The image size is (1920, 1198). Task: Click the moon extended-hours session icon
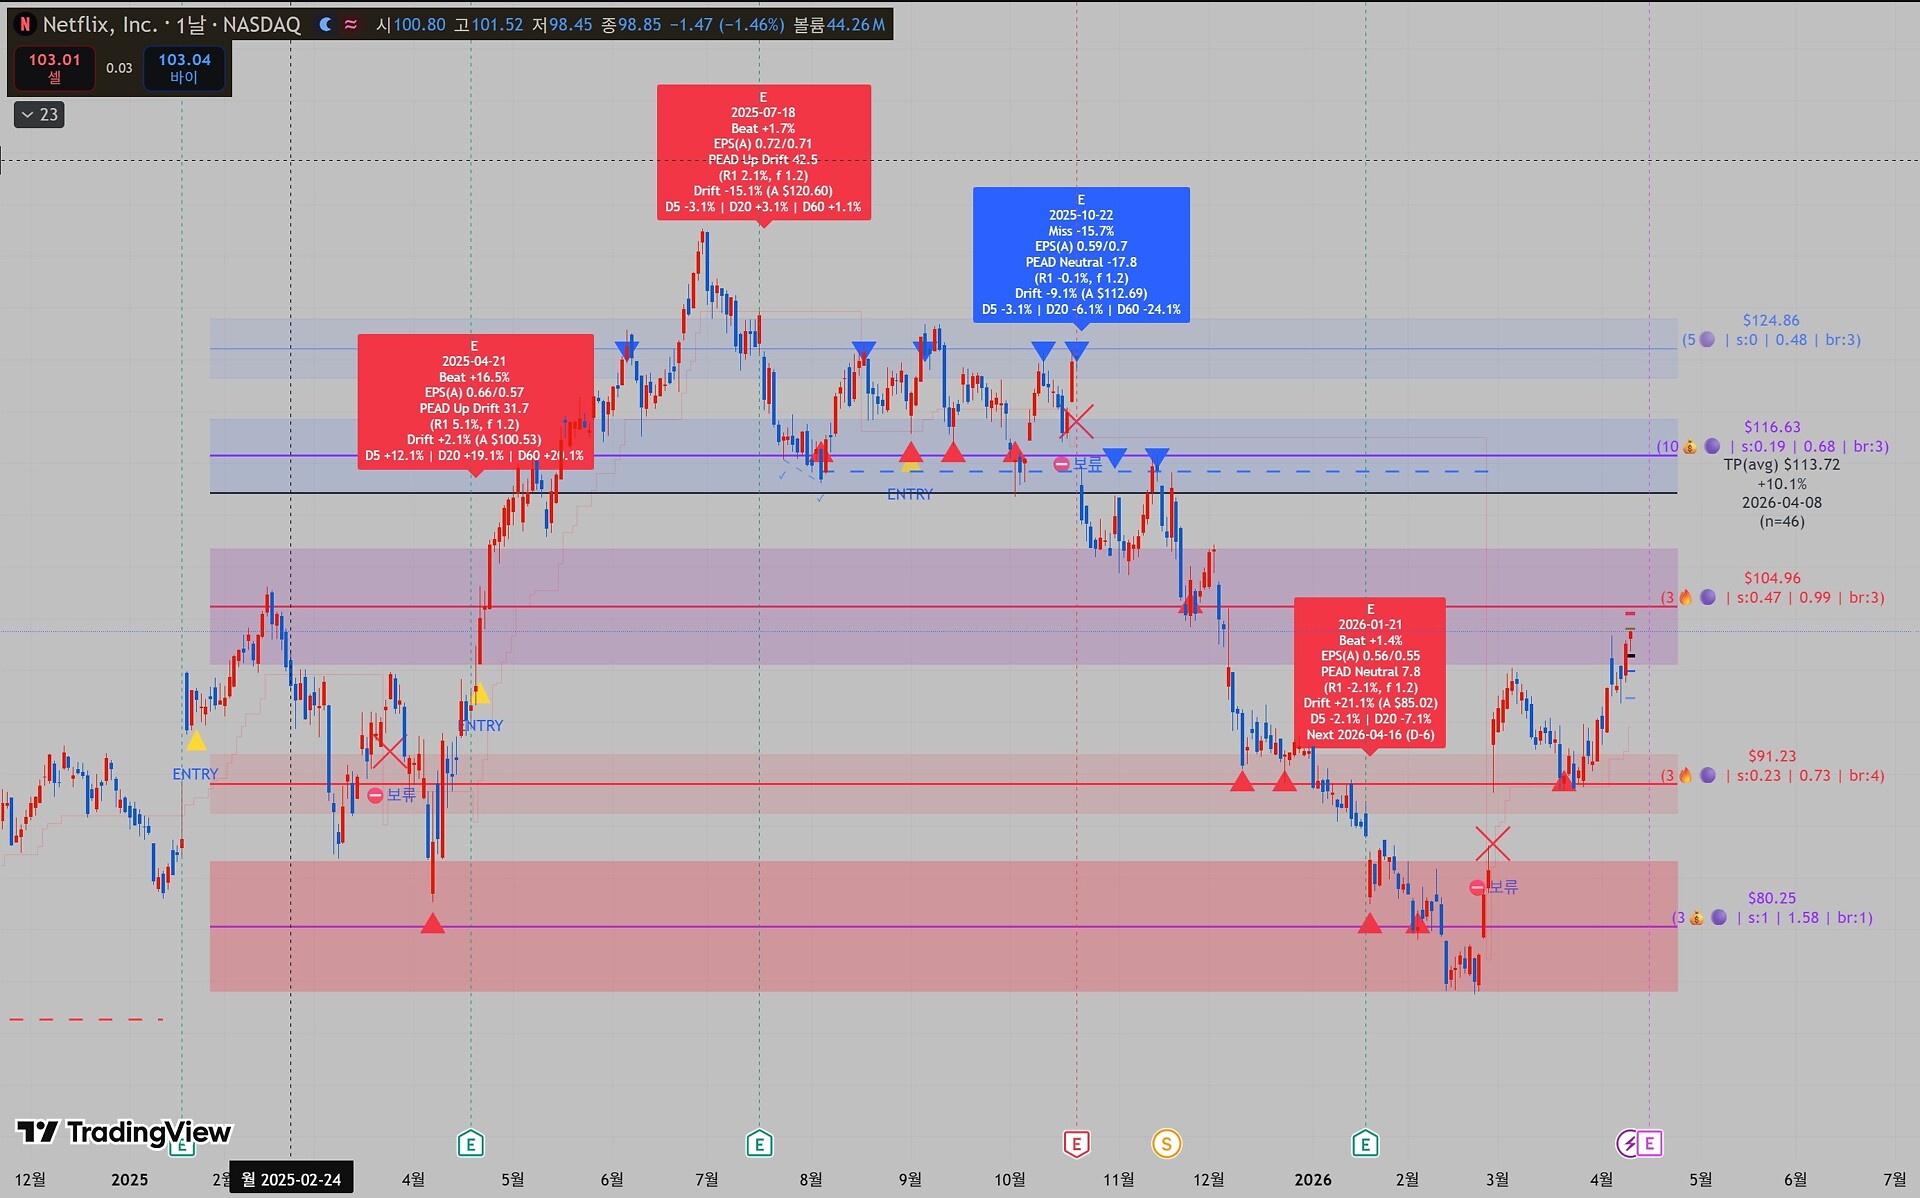[x=325, y=24]
